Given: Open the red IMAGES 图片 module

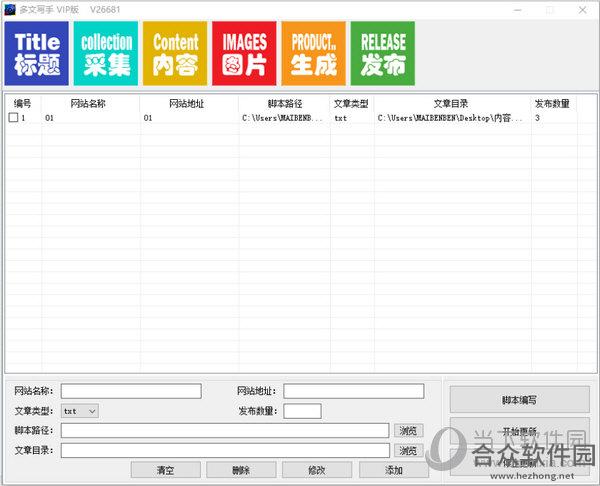Looking at the screenshot, I should (x=244, y=54).
